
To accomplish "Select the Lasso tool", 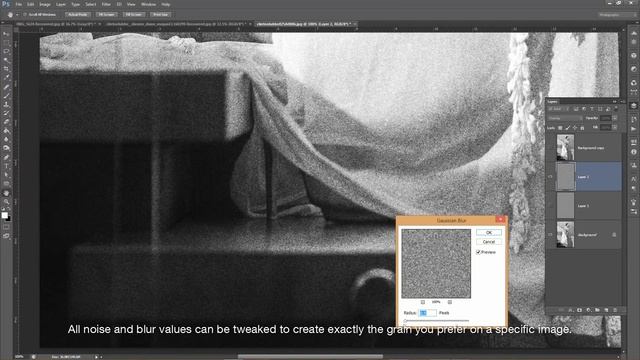I will tap(6, 52).
